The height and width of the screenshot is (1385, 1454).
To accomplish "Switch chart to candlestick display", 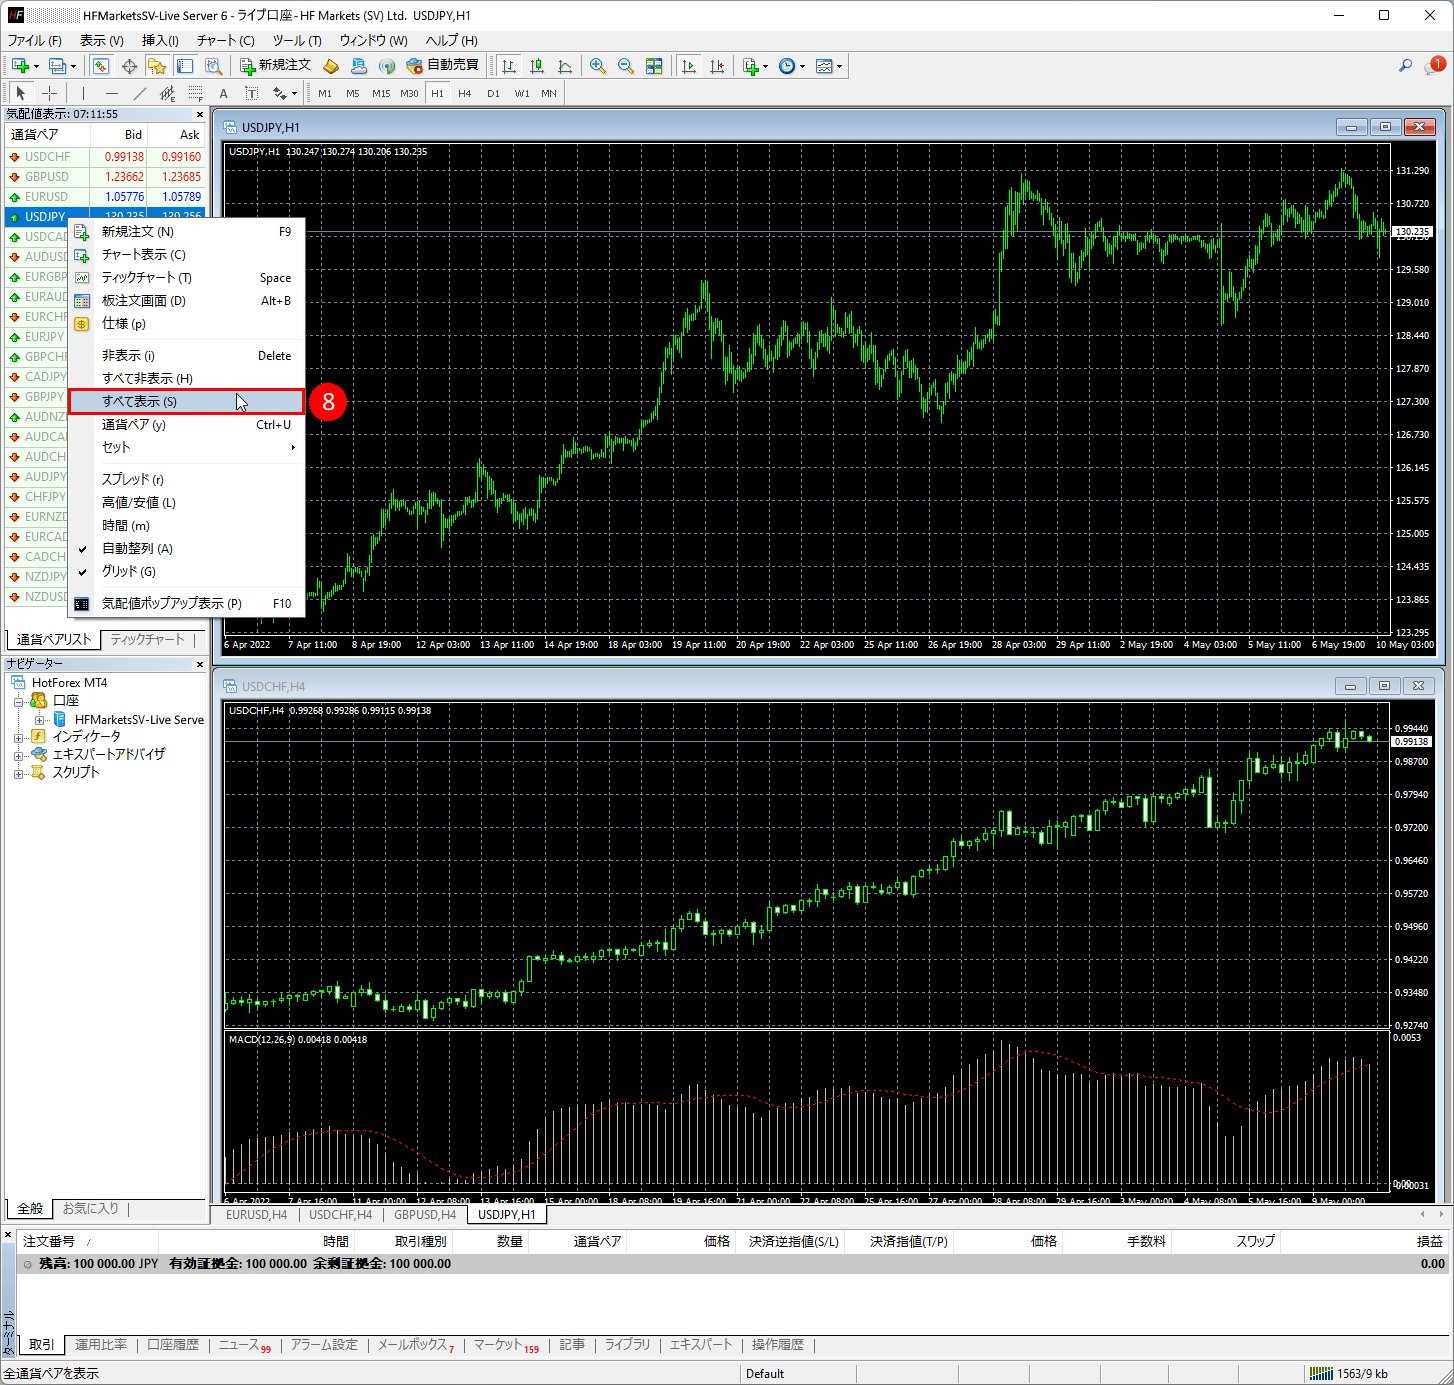I will click(537, 66).
